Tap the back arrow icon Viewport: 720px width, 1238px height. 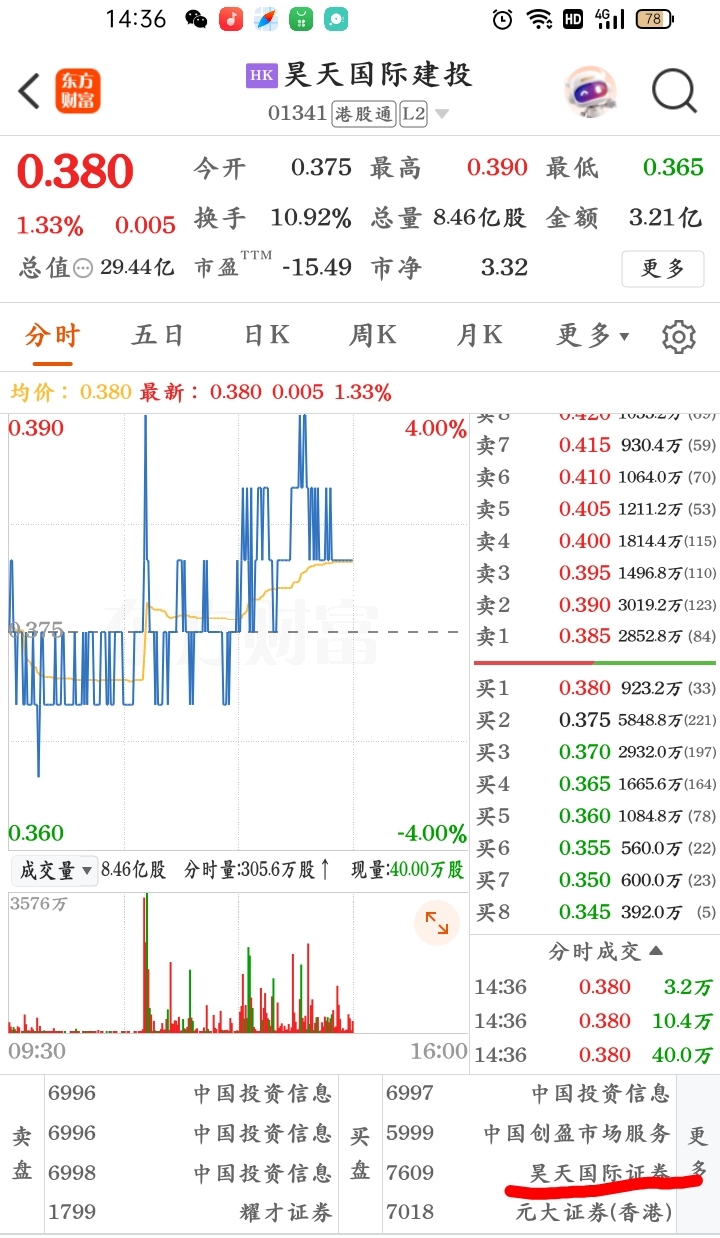(29, 92)
